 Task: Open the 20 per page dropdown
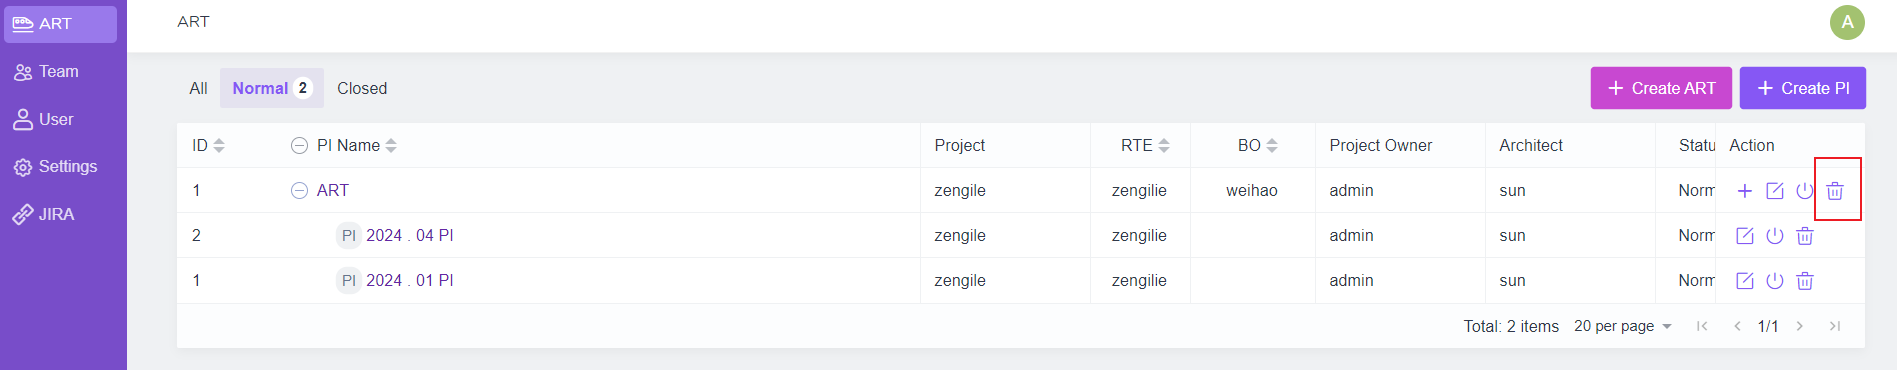coord(1622,326)
